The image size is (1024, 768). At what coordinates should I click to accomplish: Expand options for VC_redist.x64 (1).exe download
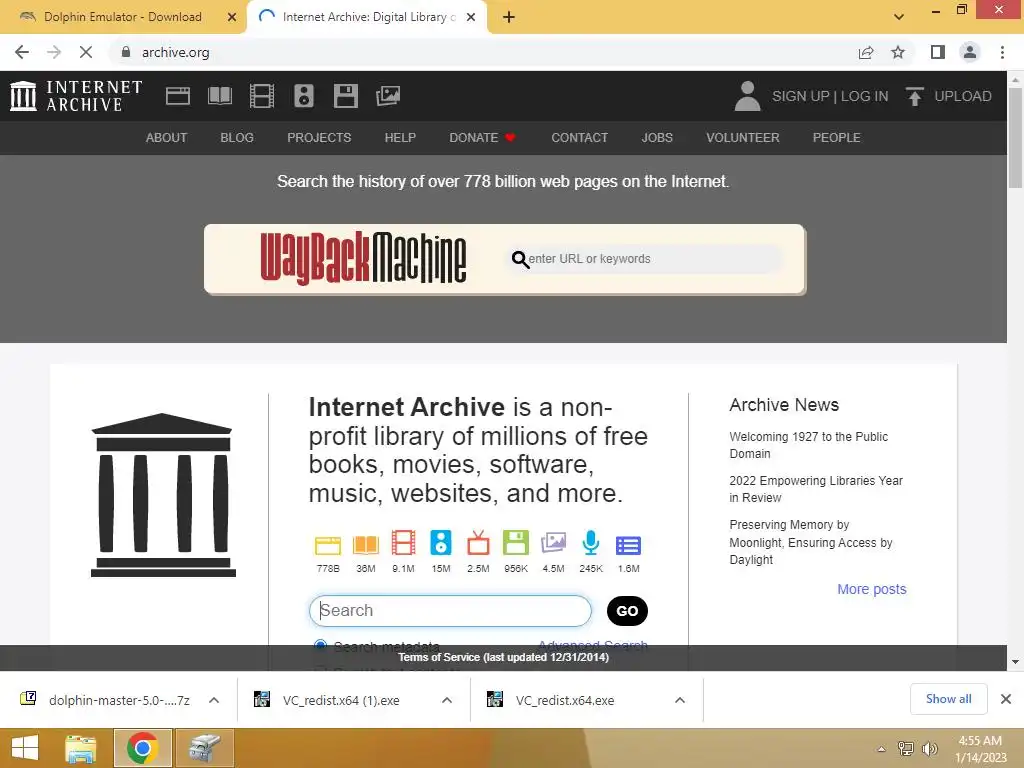click(447, 700)
